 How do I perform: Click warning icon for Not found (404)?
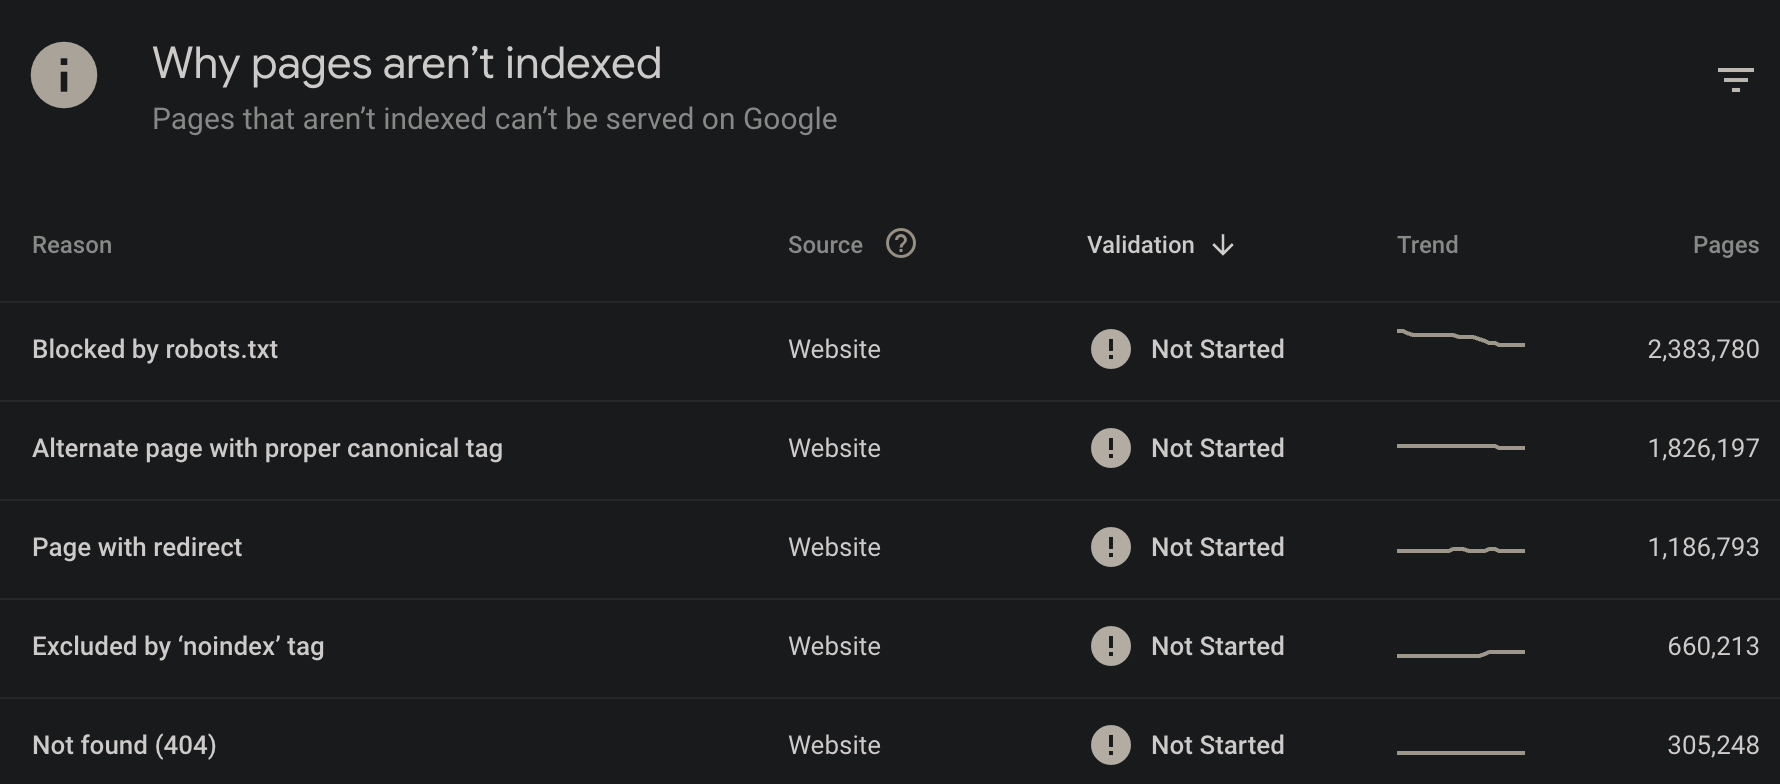click(x=1110, y=745)
